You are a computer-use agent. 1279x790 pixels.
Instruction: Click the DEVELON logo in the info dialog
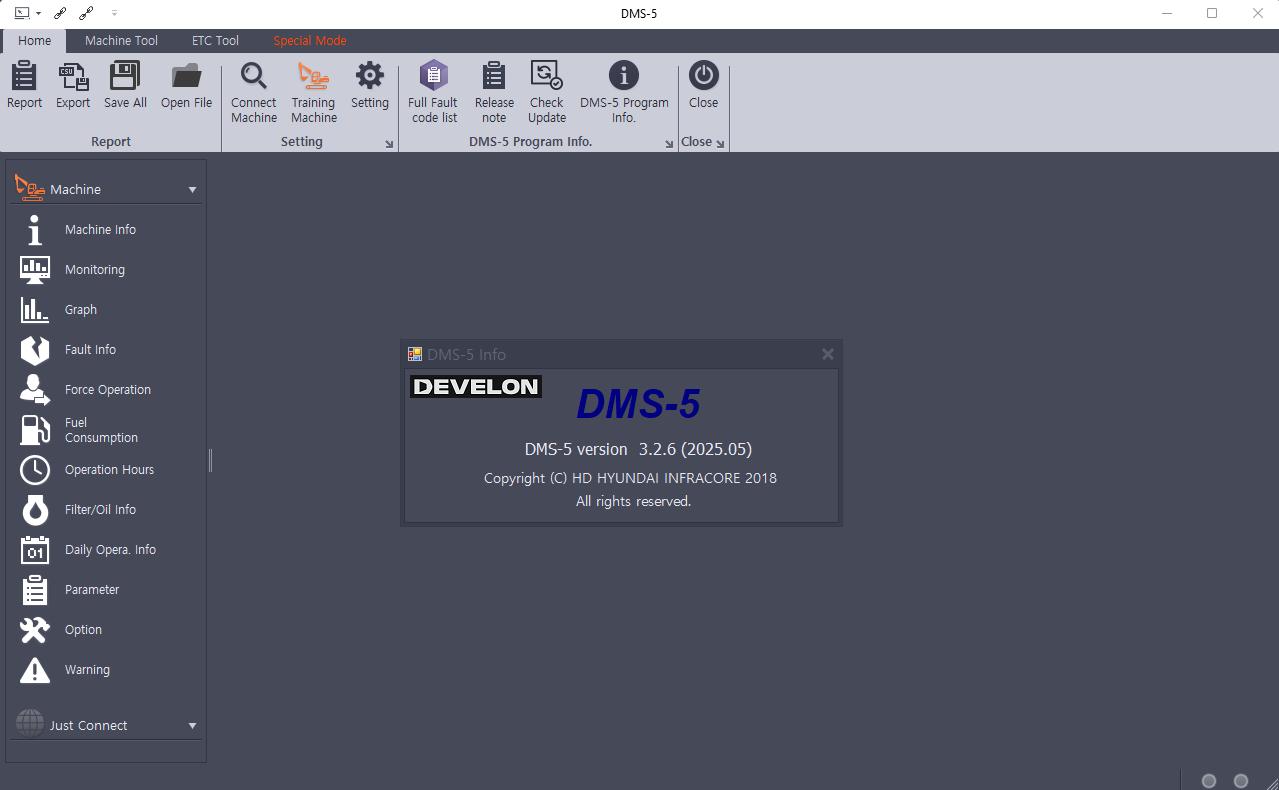476,387
